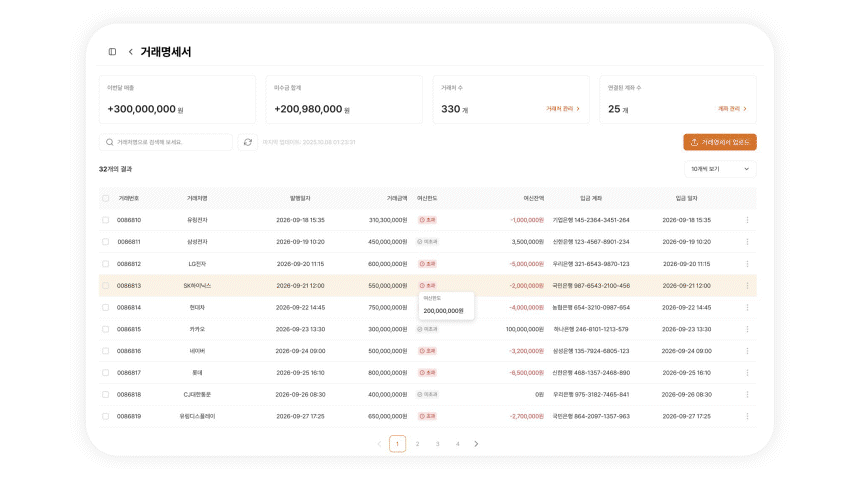Click the refresh icon next to search

[247, 142]
